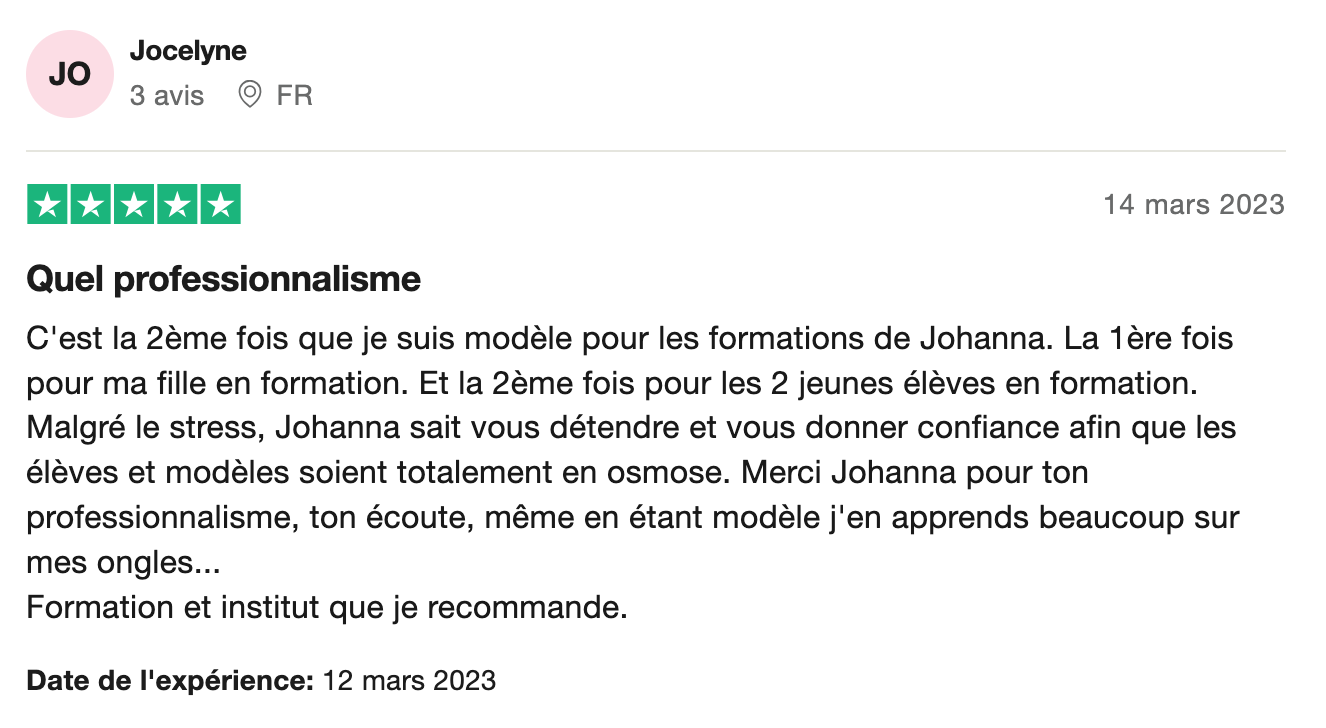Click the horizontal divider under reviewer info
The height and width of the screenshot is (728, 1326).
656,151
